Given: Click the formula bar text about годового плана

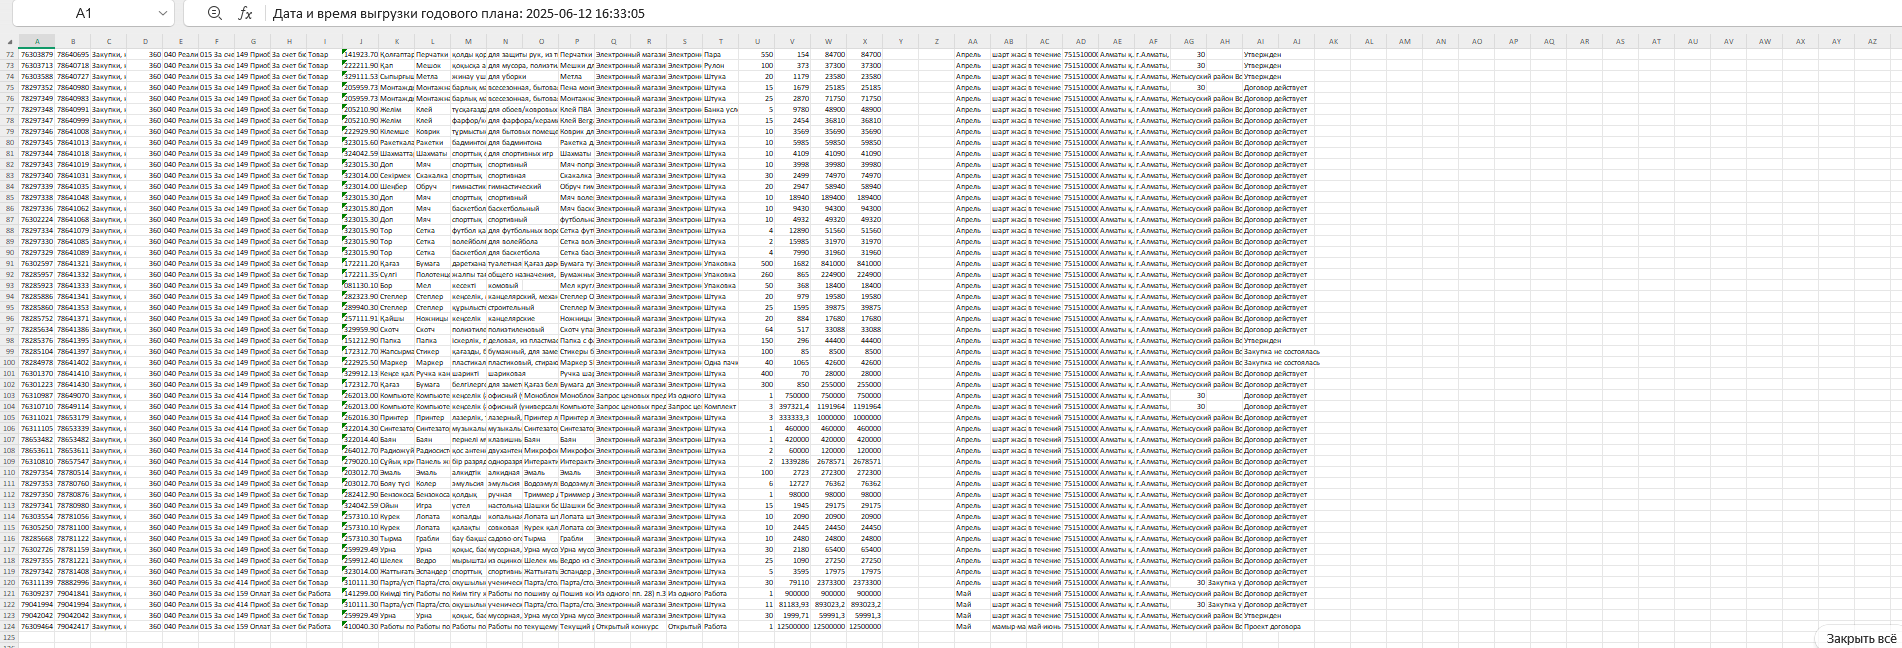Looking at the screenshot, I should (458, 14).
